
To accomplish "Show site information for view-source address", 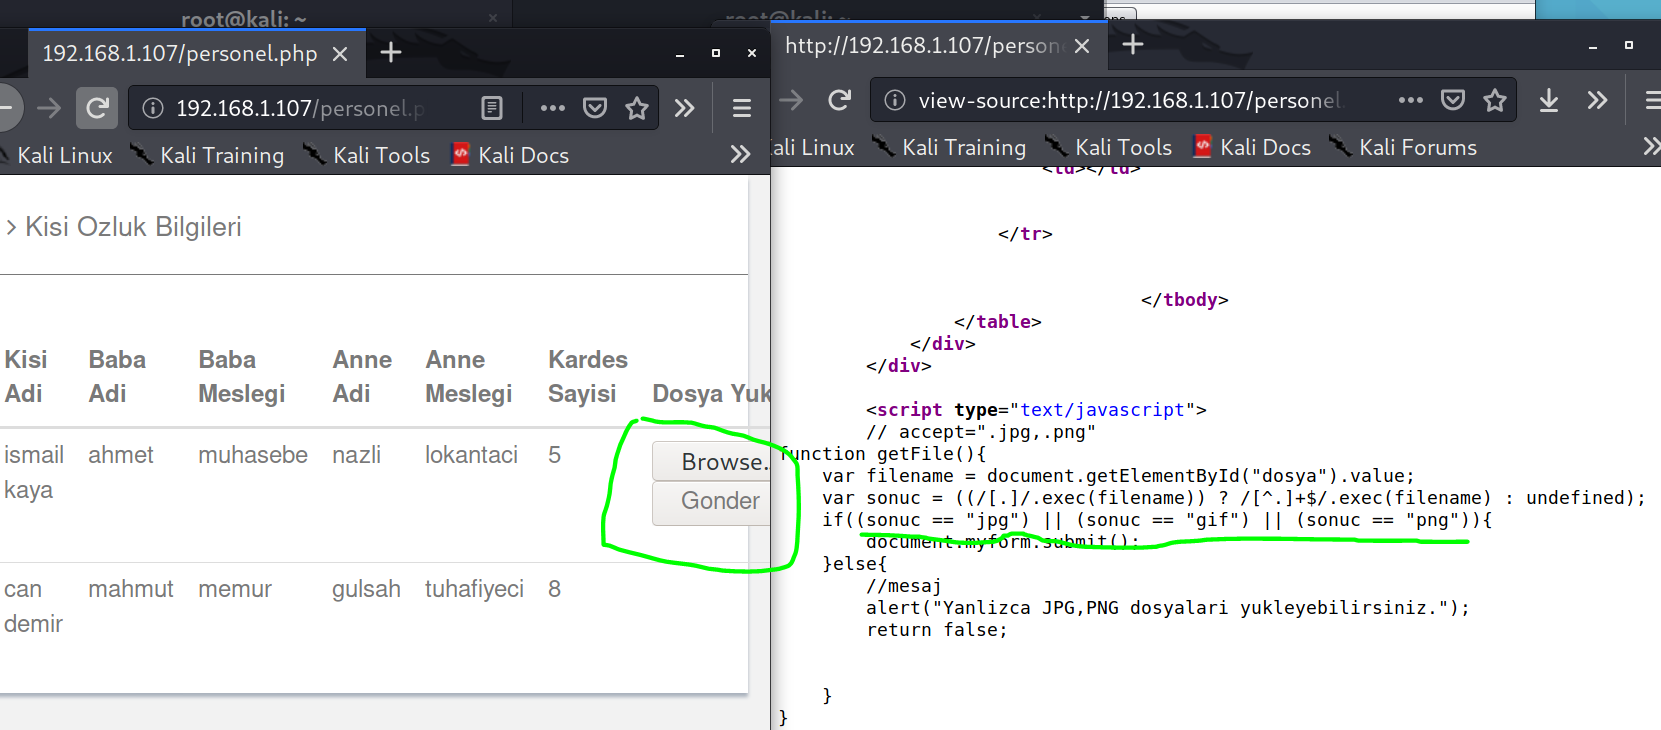I will (895, 100).
